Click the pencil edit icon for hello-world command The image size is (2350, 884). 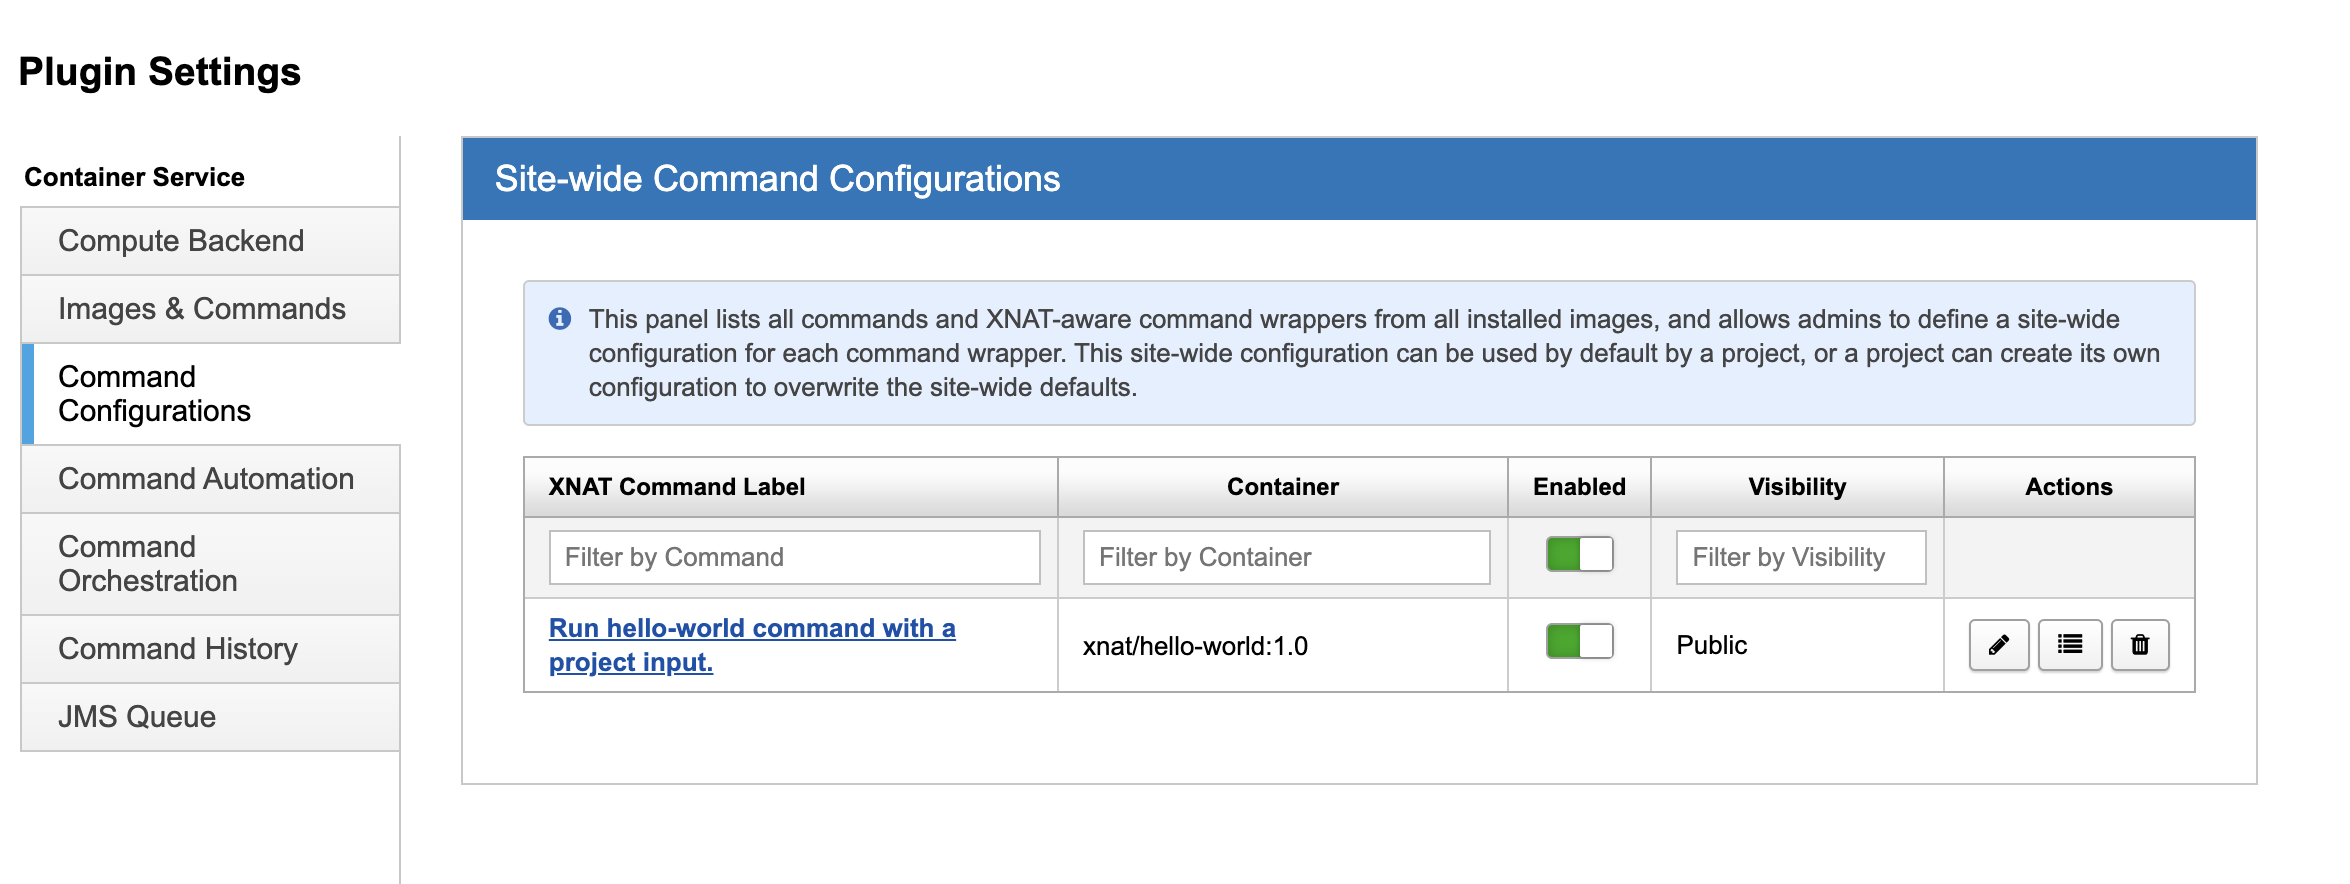[1998, 645]
